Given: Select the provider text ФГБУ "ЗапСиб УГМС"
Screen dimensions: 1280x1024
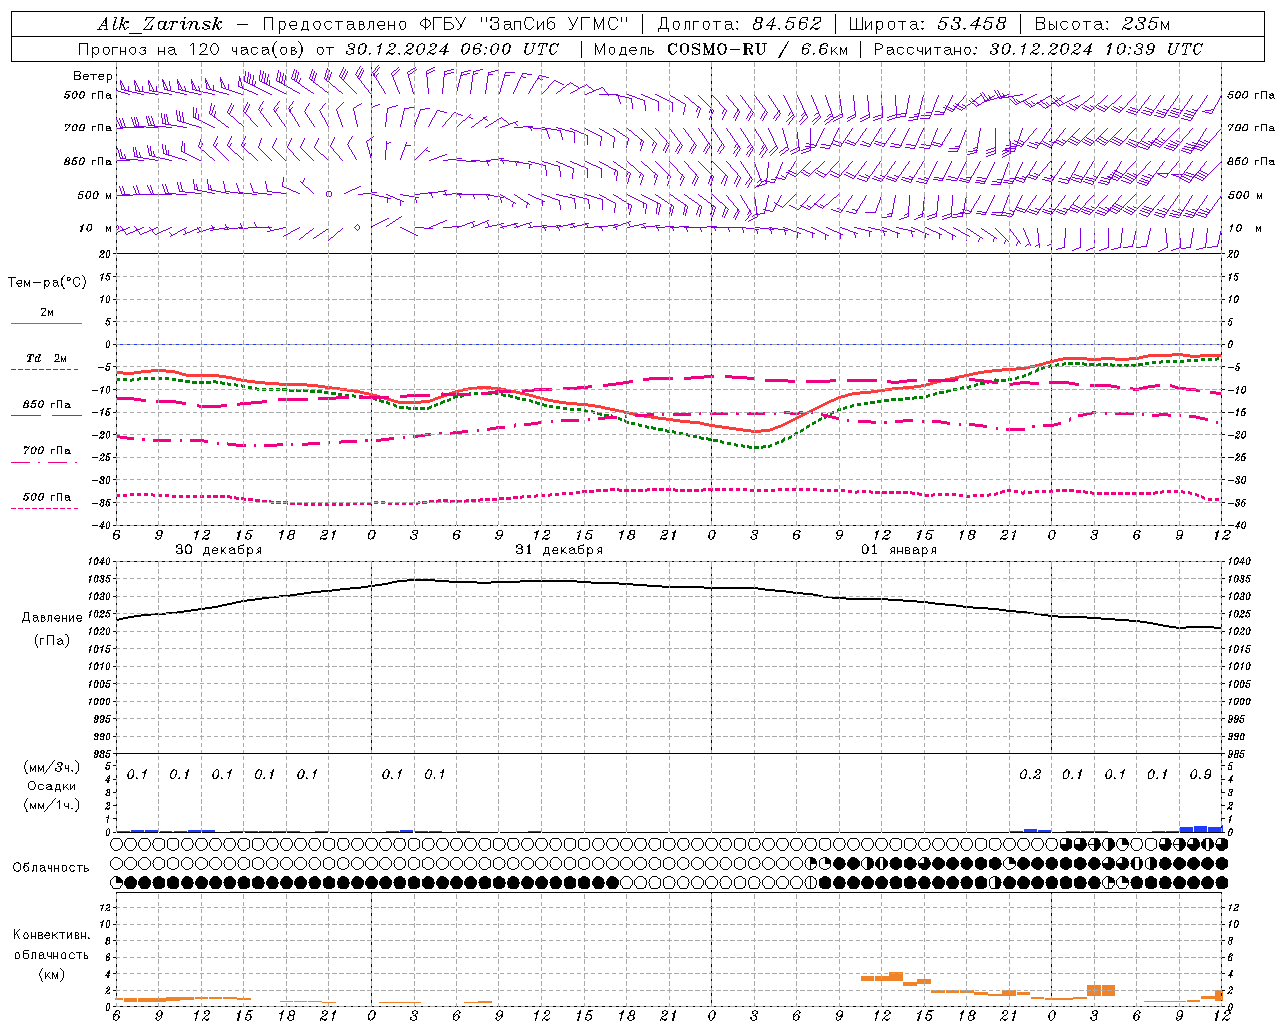Looking at the screenshot, I should (526, 24).
